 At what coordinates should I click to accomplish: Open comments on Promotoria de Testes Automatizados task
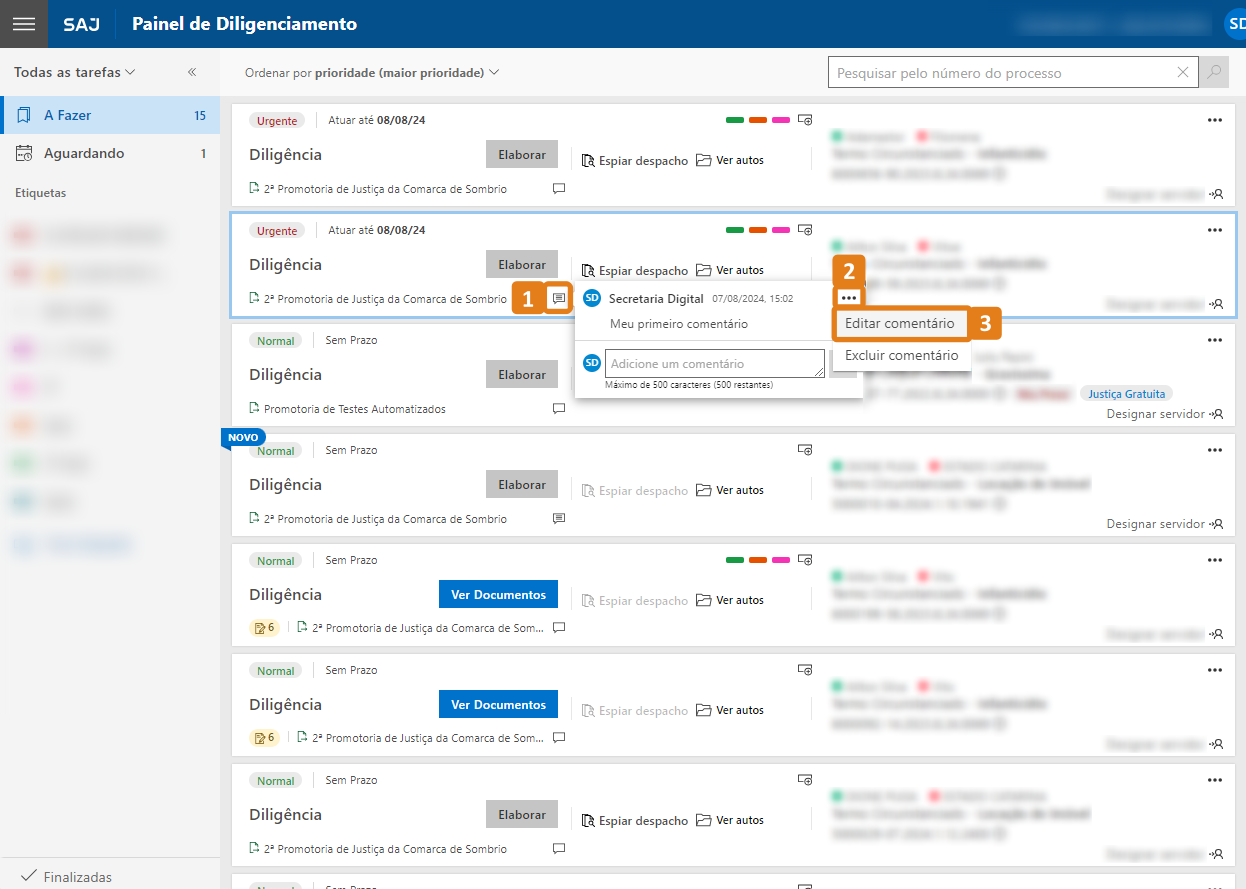coord(559,408)
